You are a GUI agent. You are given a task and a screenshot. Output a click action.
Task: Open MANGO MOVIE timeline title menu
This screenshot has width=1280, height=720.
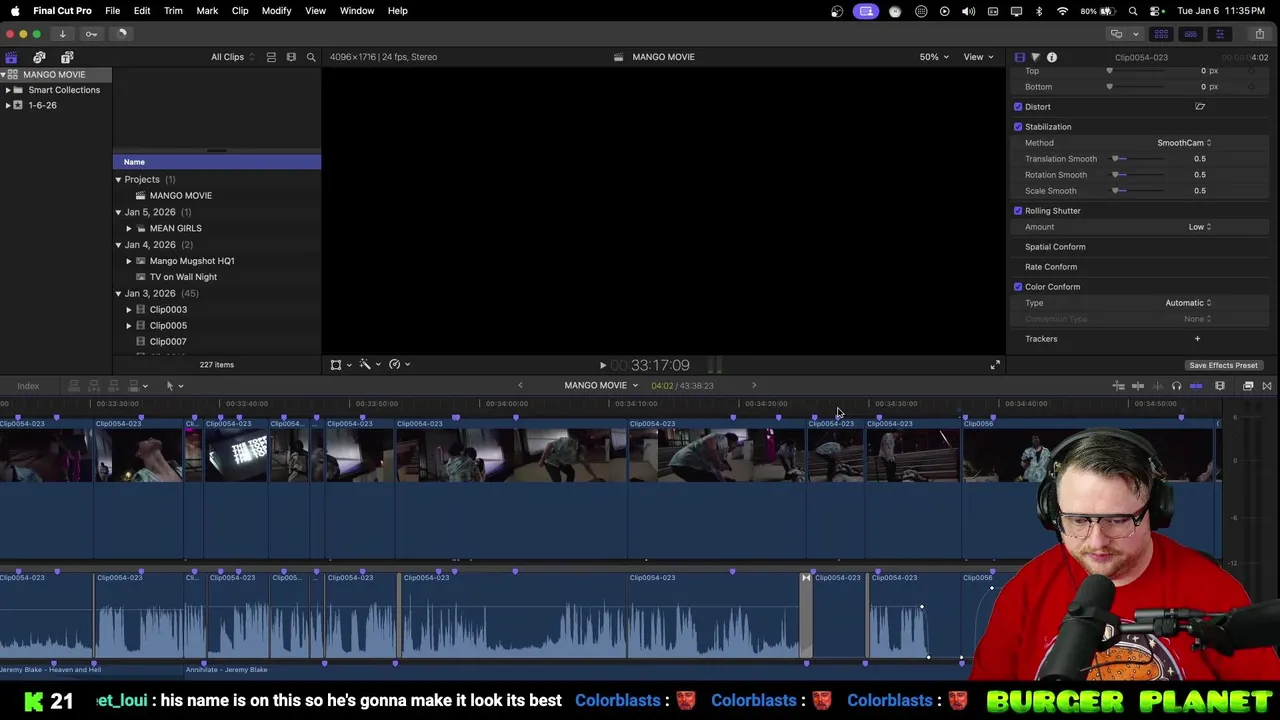point(600,386)
